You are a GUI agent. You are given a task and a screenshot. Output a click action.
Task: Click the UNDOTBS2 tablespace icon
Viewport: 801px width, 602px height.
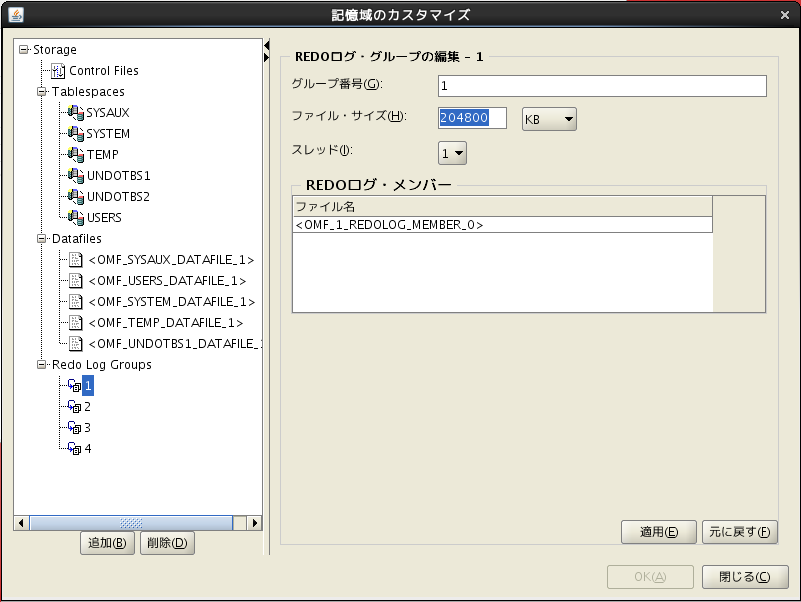[76, 196]
